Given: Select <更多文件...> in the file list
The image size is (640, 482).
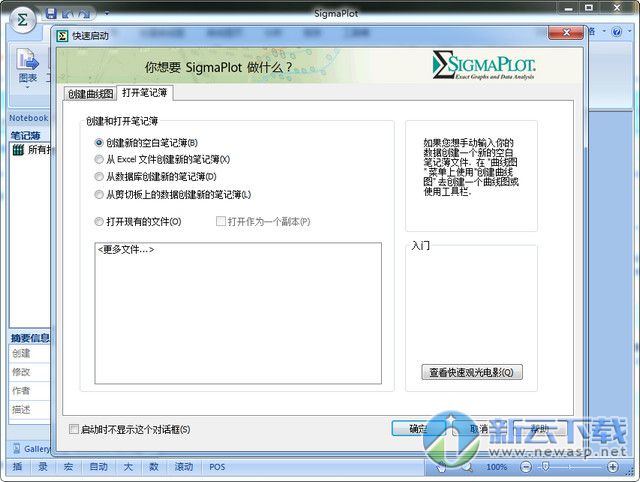Looking at the screenshot, I should pos(126,249).
